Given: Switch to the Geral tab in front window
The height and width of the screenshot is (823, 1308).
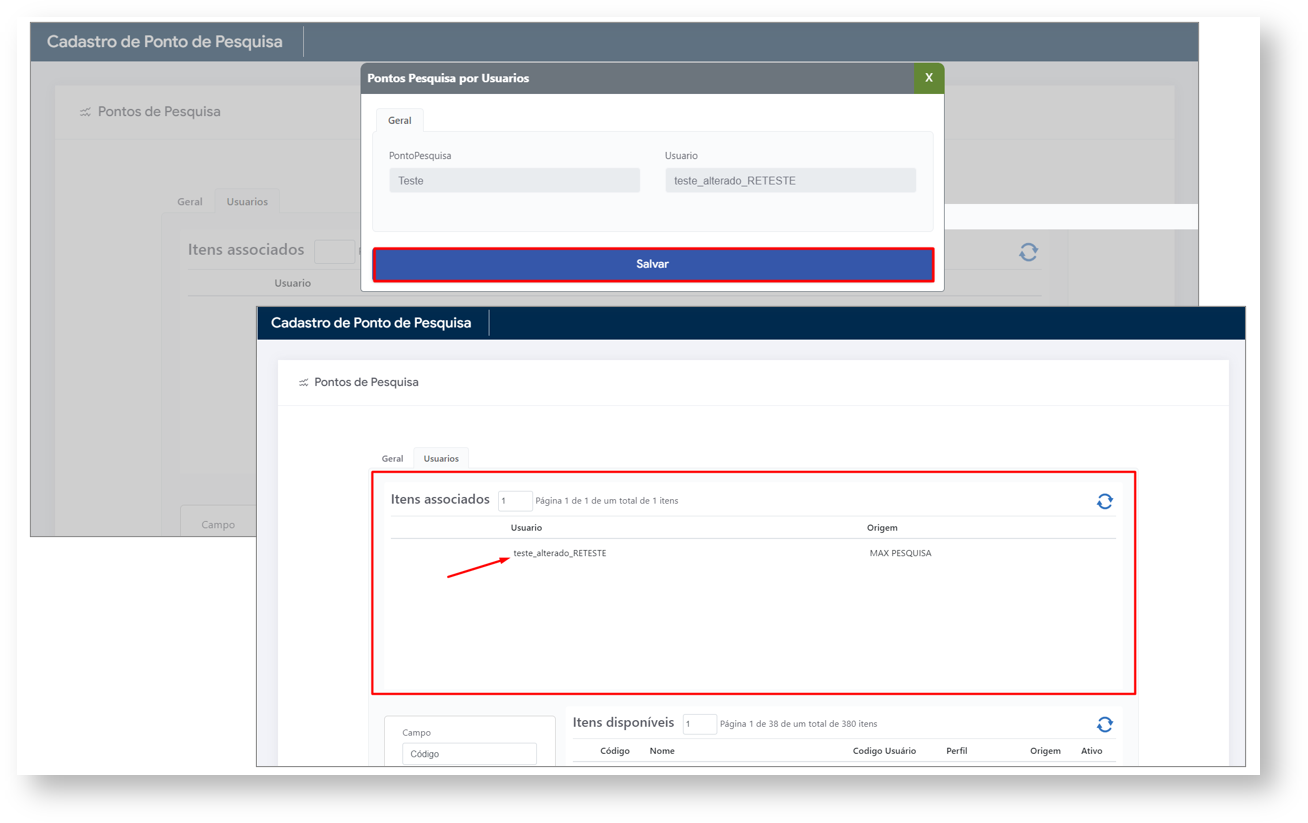Looking at the screenshot, I should (x=392, y=458).
